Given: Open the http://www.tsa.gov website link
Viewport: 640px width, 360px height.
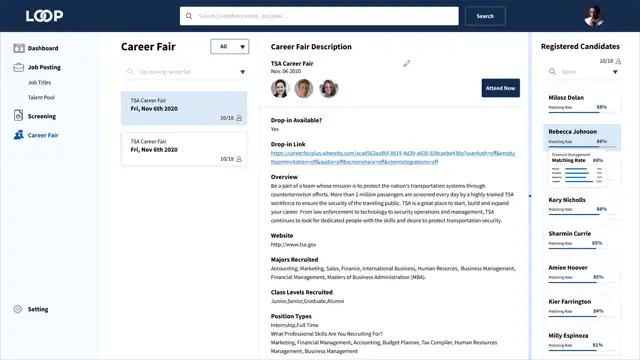Looking at the screenshot, I should click(293, 244).
